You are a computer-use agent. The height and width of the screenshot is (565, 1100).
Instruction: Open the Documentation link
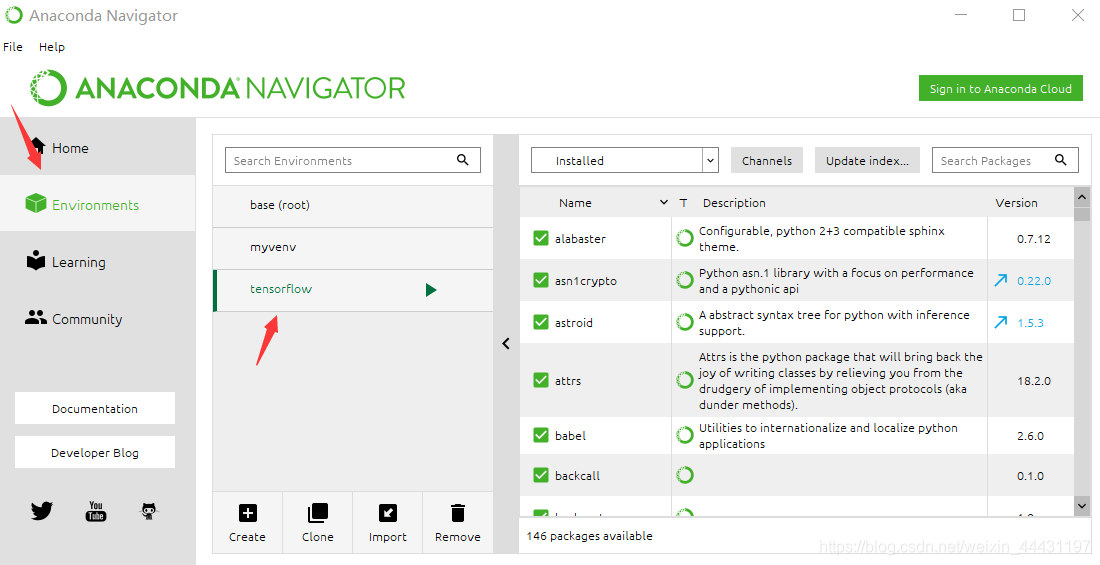[95, 408]
